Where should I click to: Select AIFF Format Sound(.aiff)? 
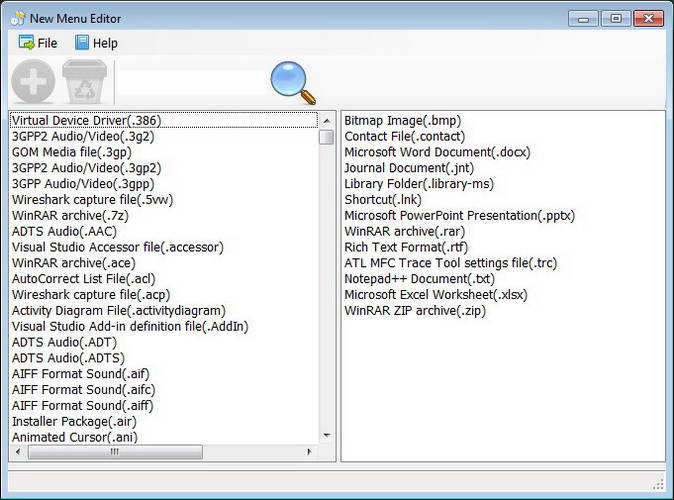[x=164, y=406]
